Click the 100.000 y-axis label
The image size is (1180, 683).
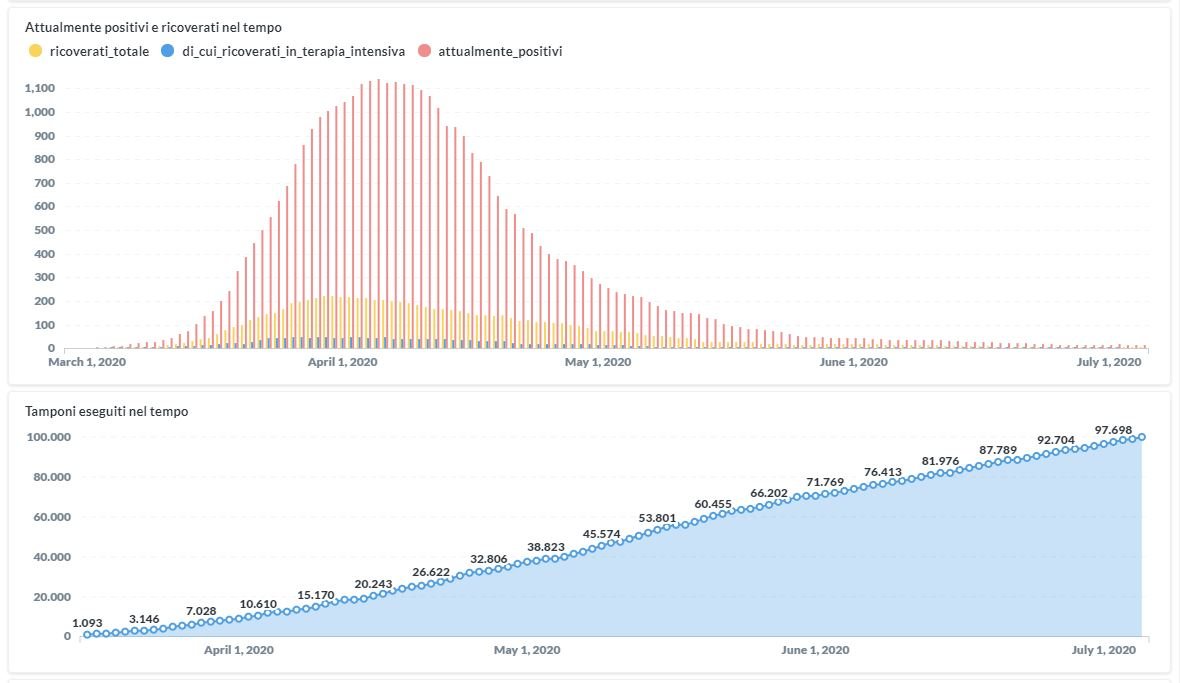(x=49, y=437)
